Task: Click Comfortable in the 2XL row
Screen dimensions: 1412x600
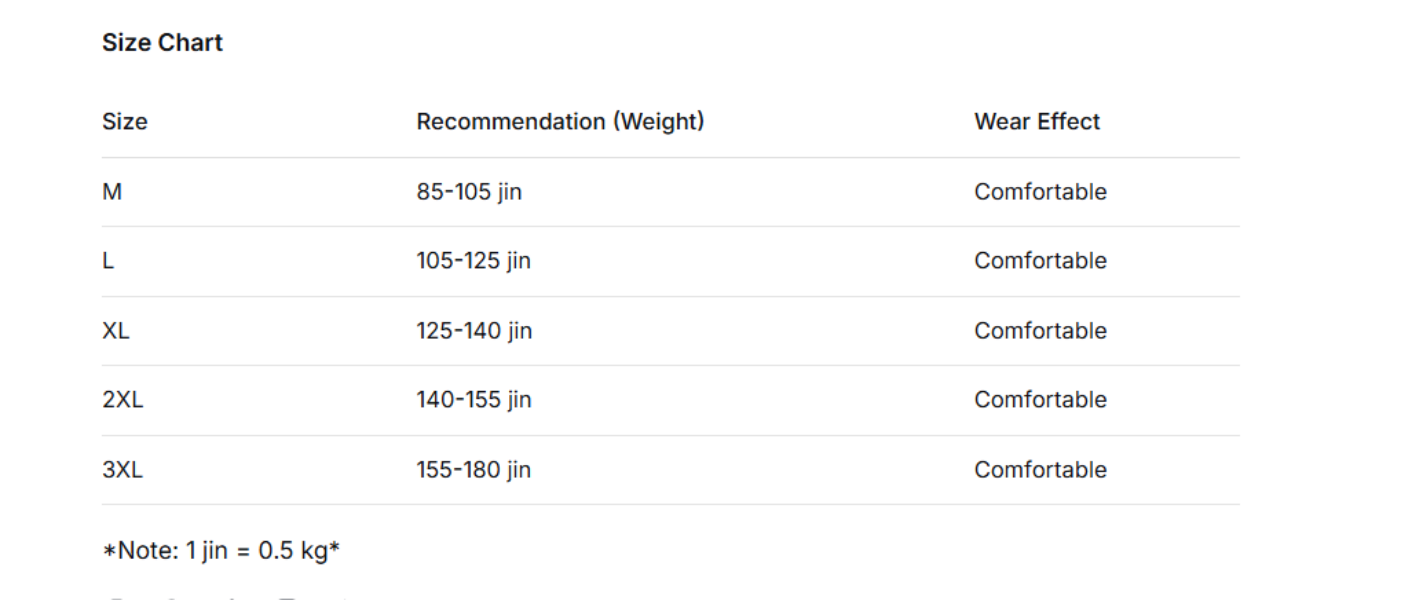Action: pos(1040,400)
